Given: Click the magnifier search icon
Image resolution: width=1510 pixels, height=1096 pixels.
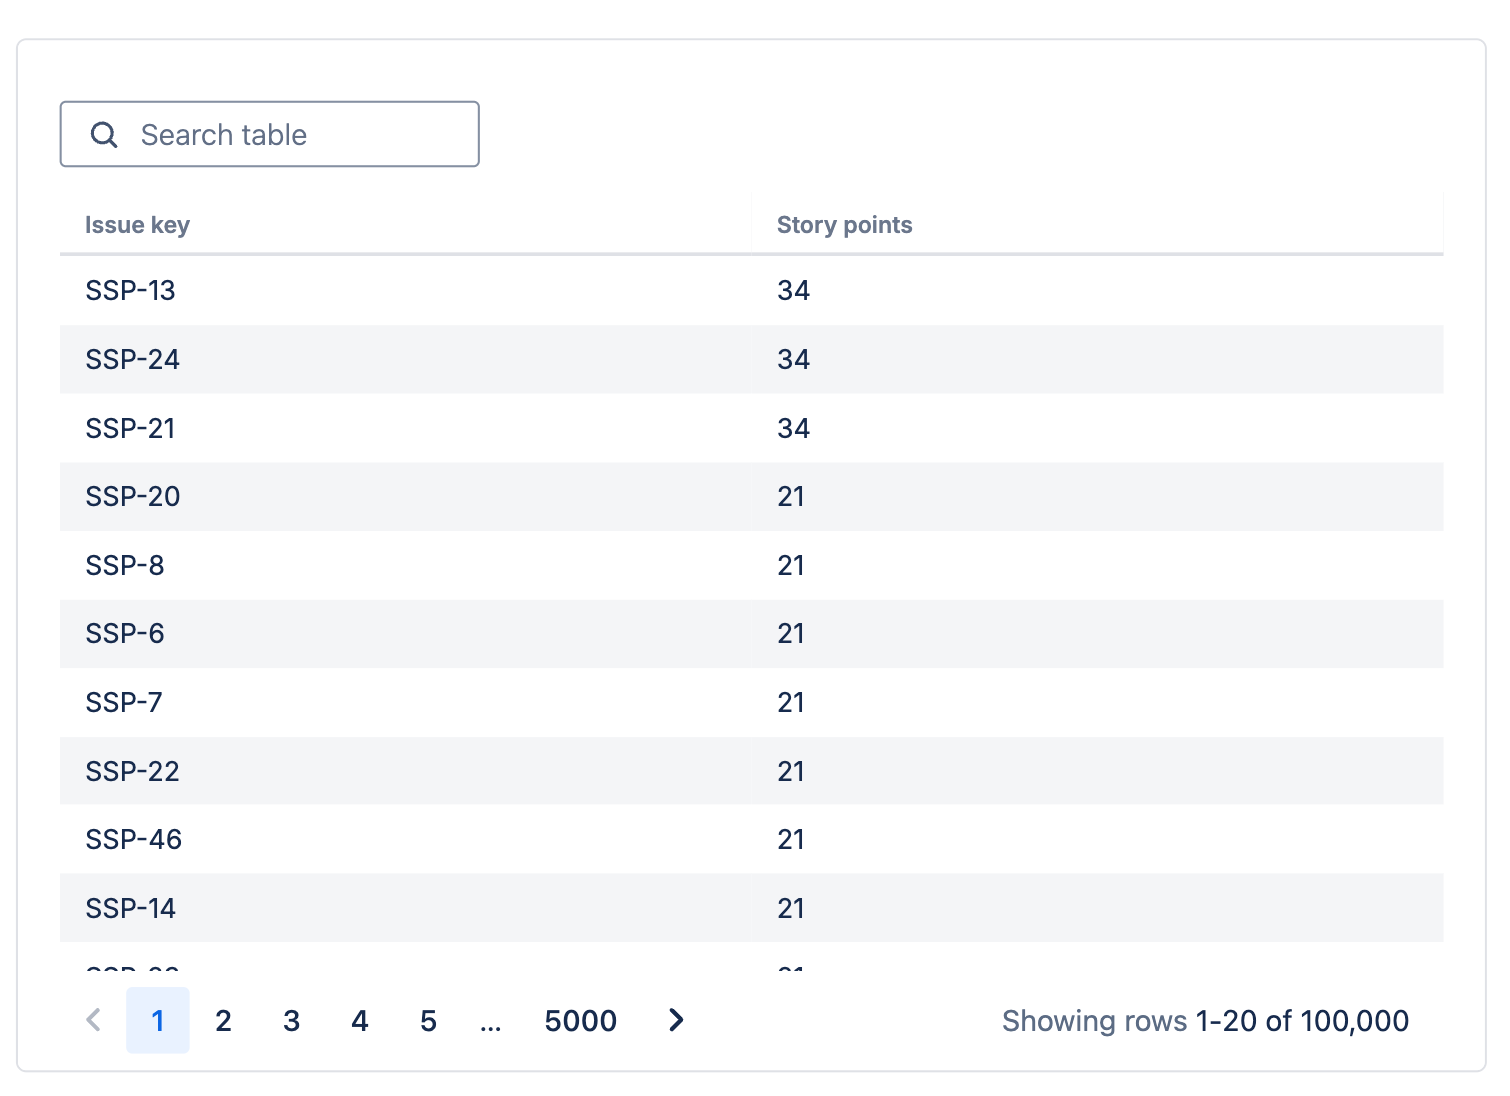Looking at the screenshot, I should tap(104, 134).
